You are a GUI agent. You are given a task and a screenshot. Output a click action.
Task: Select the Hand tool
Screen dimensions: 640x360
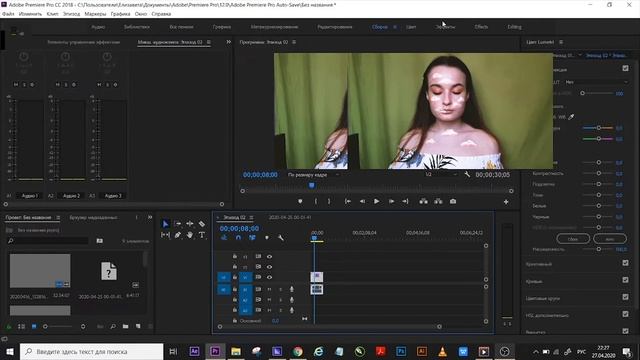(x=190, y=235)
